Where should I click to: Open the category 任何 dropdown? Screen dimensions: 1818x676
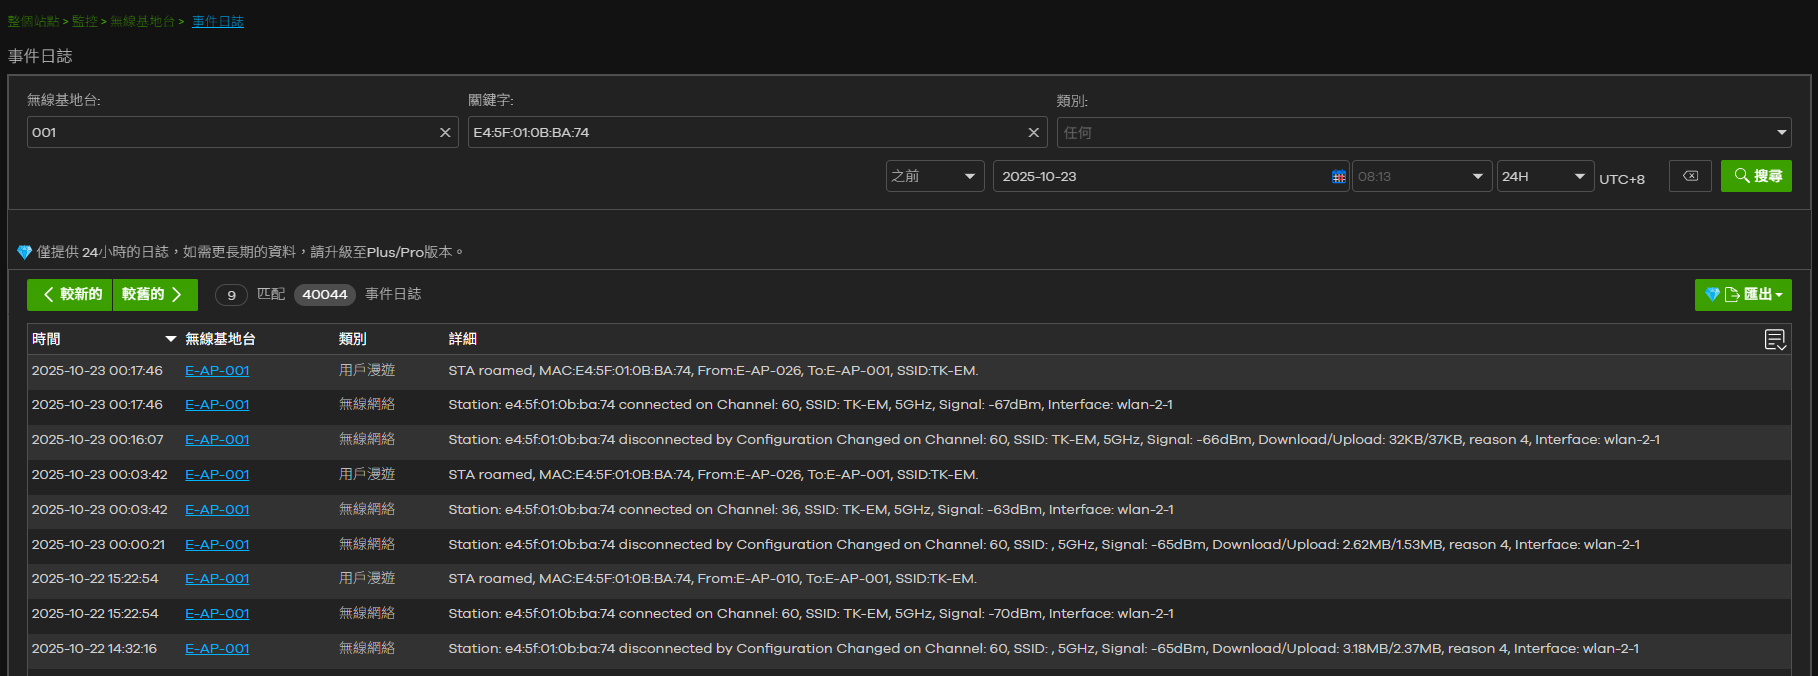1424,132
